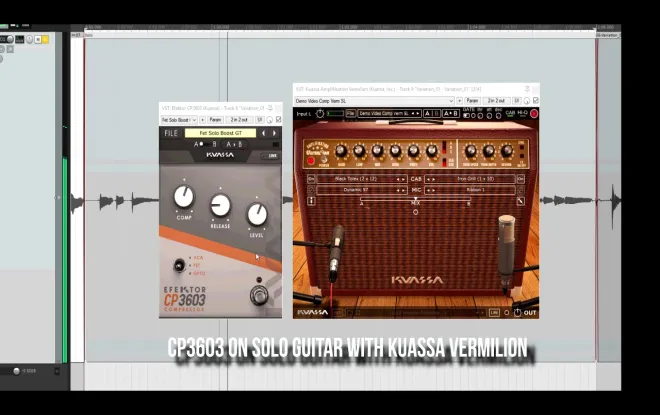The height and width of the screenshot is (415, 660).
Task: Click wet/dry knob in Vermilion window header
Action: (527, 101)
